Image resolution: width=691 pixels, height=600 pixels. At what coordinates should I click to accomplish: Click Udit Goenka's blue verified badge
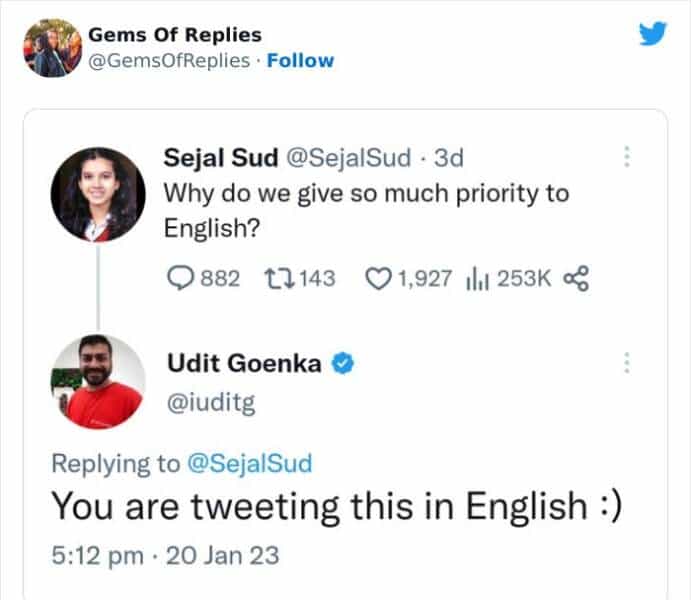(x=343, y=364)
